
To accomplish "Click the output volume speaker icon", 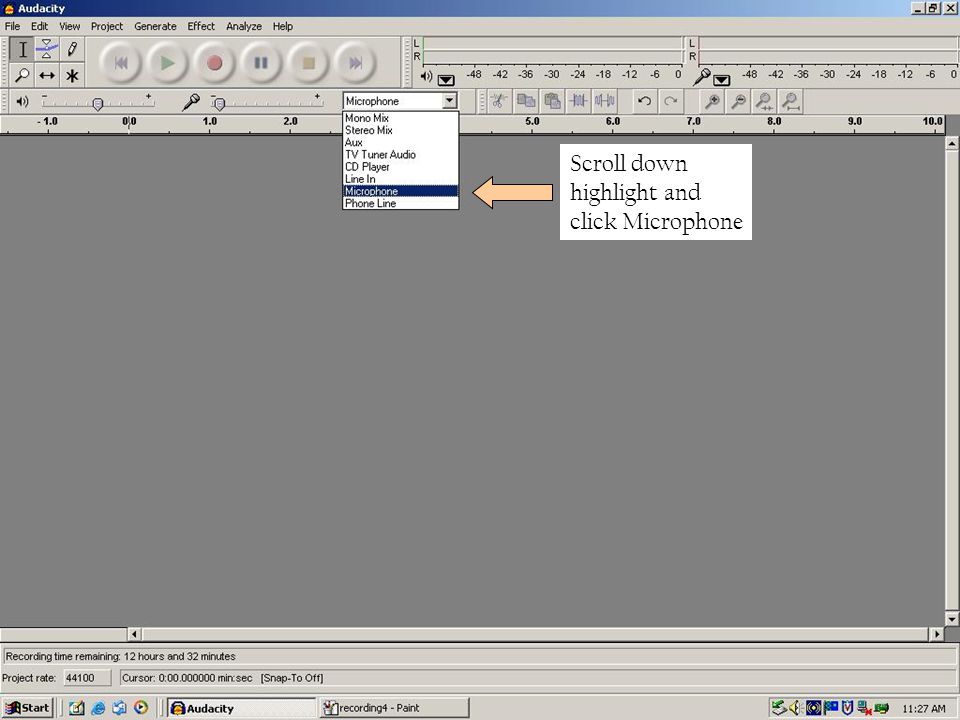I will click(22, 102).
